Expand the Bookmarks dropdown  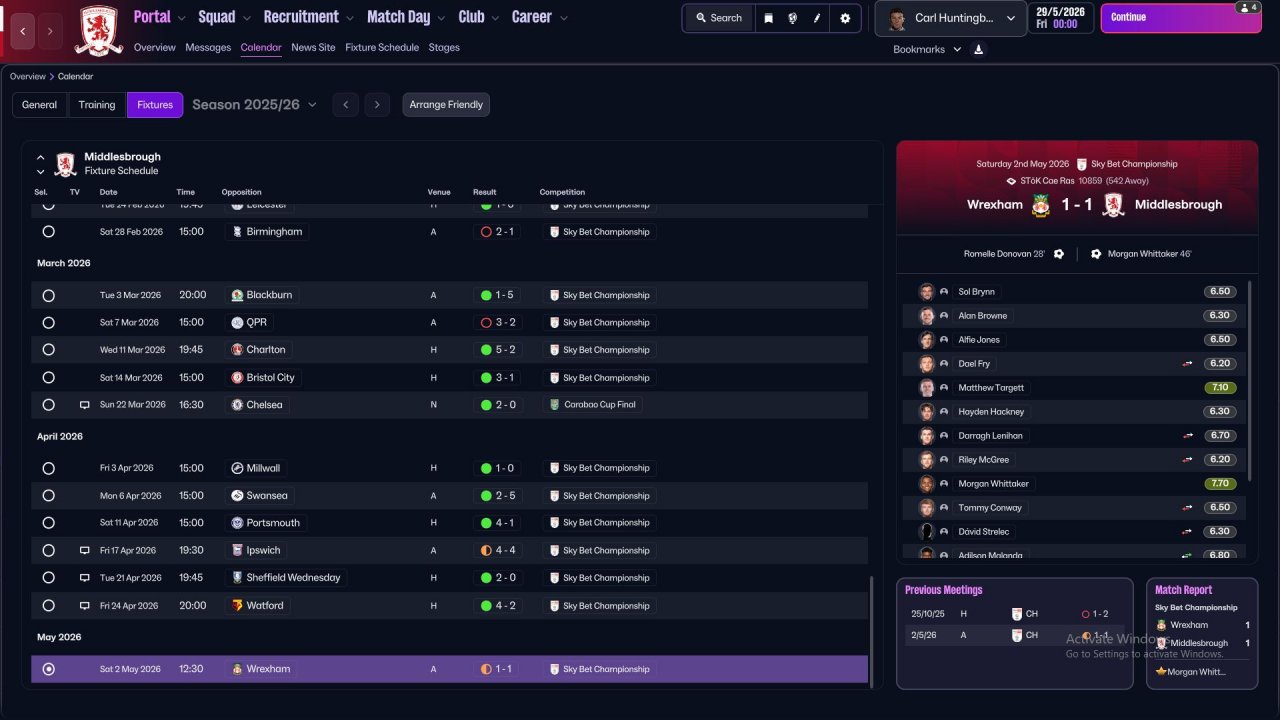927,49
